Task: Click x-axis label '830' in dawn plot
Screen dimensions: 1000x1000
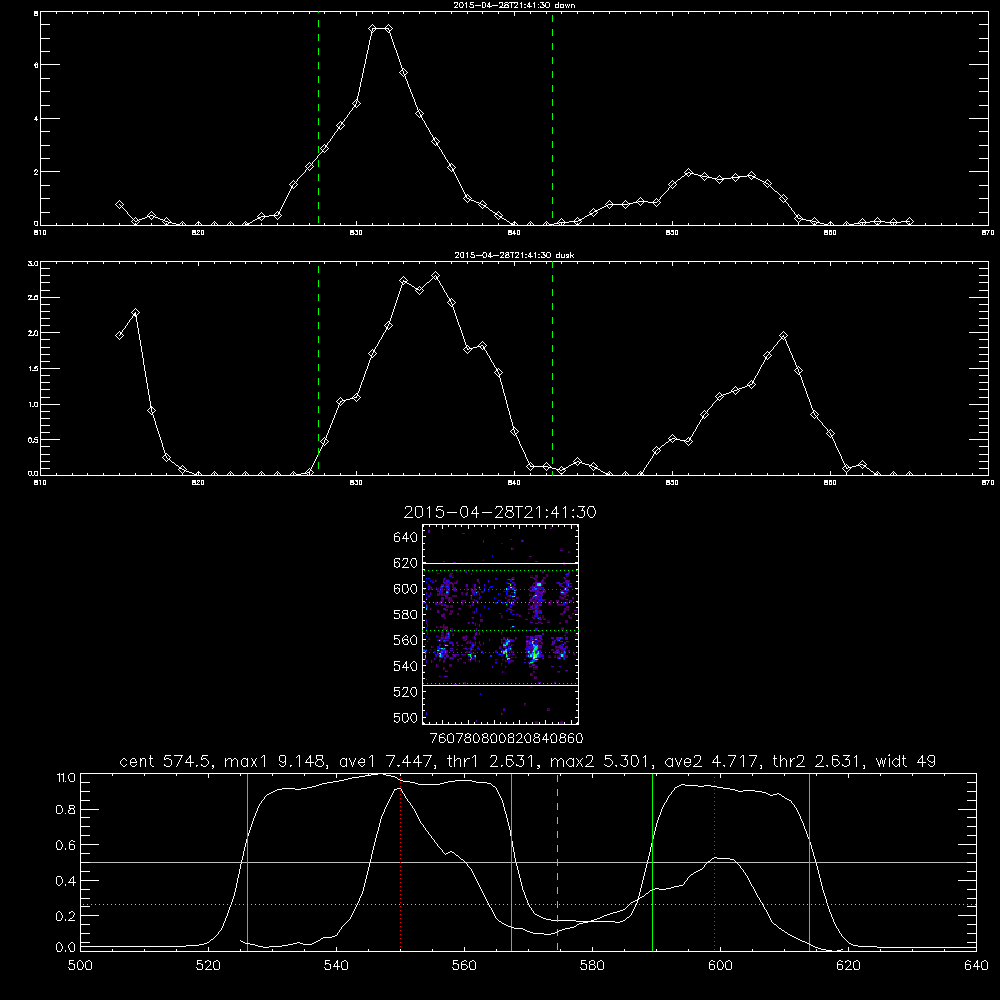Action: click(356, 233)
